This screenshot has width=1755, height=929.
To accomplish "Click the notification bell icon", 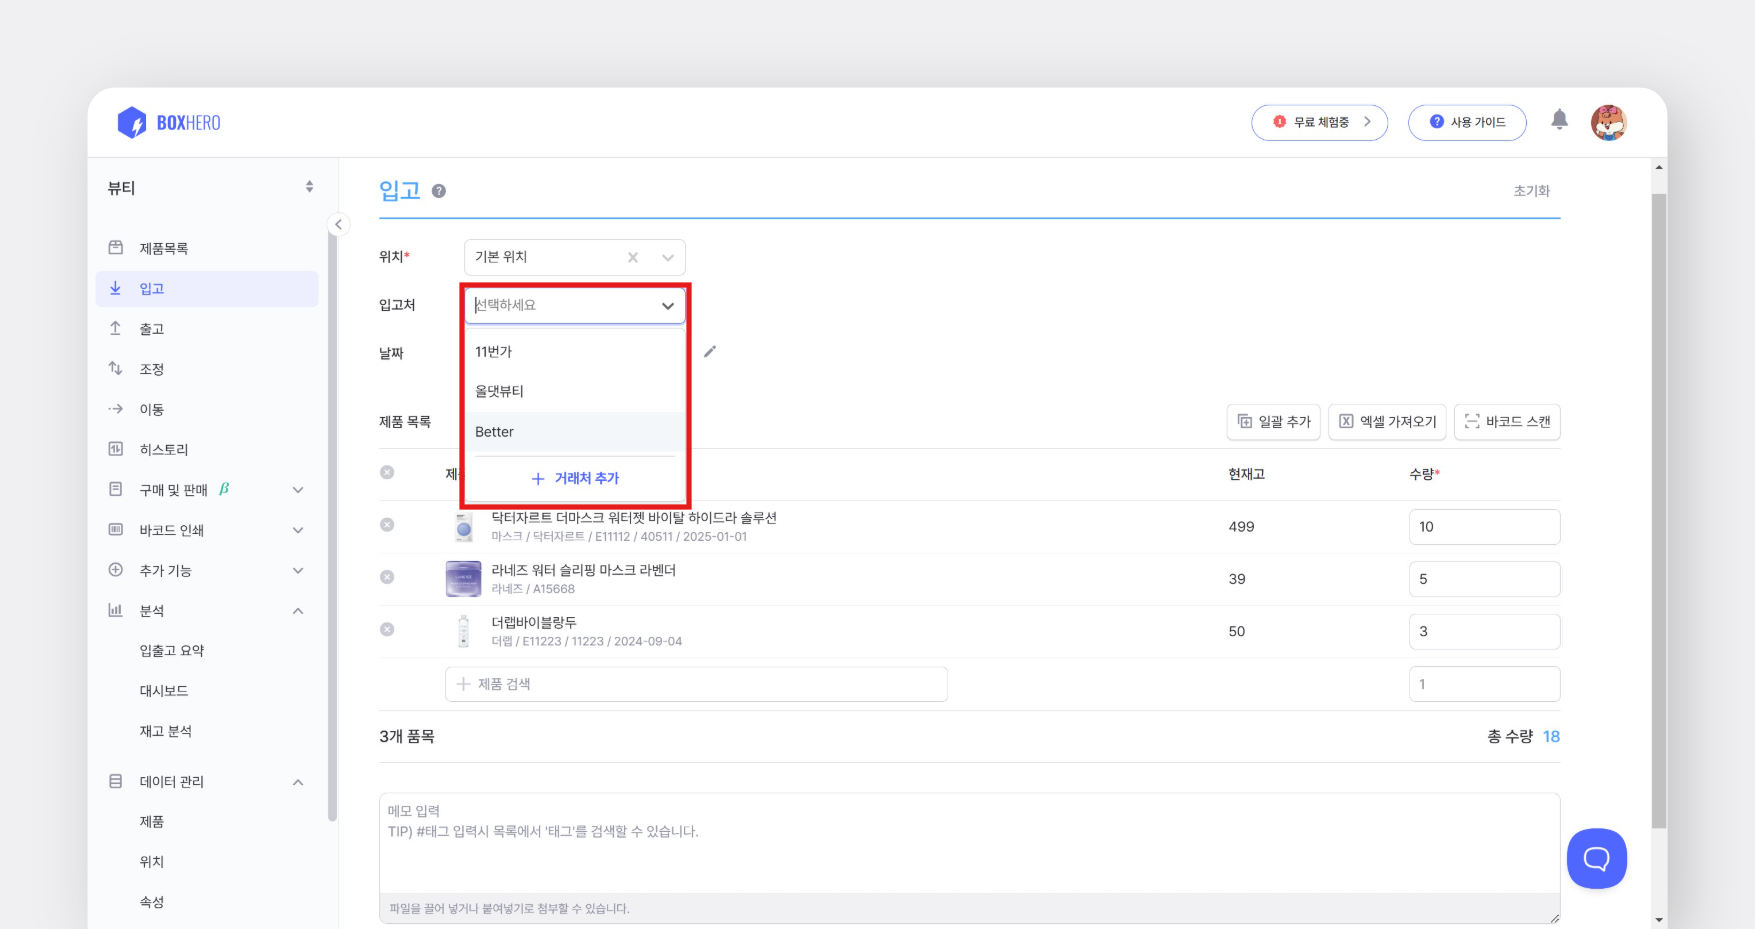I will [x=1560, y=118].
